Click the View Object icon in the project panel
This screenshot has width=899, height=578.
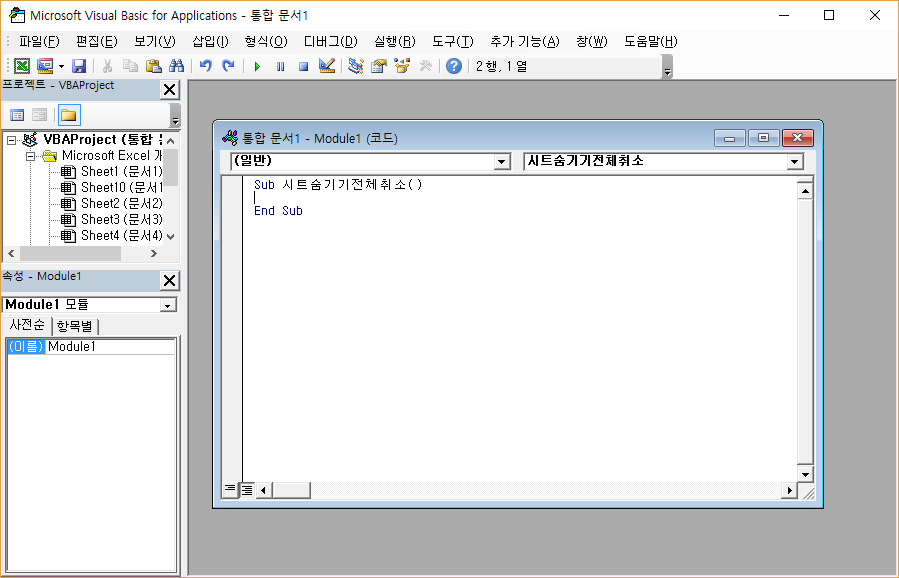39,115
